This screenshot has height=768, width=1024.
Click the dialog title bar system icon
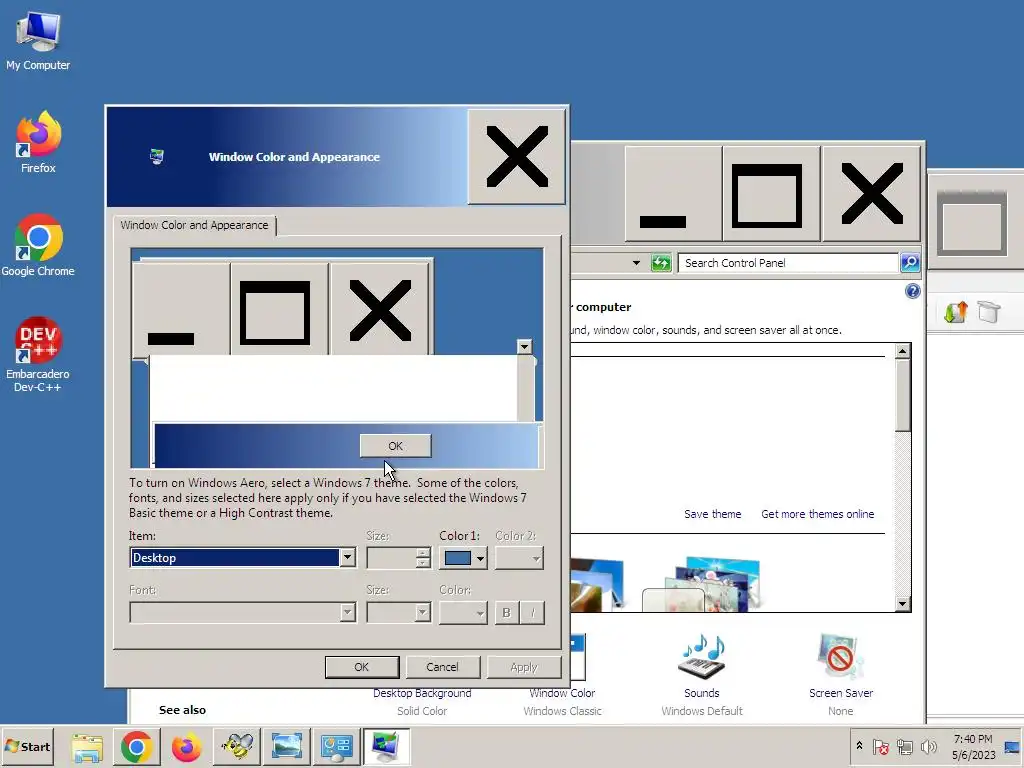point(157,157)
